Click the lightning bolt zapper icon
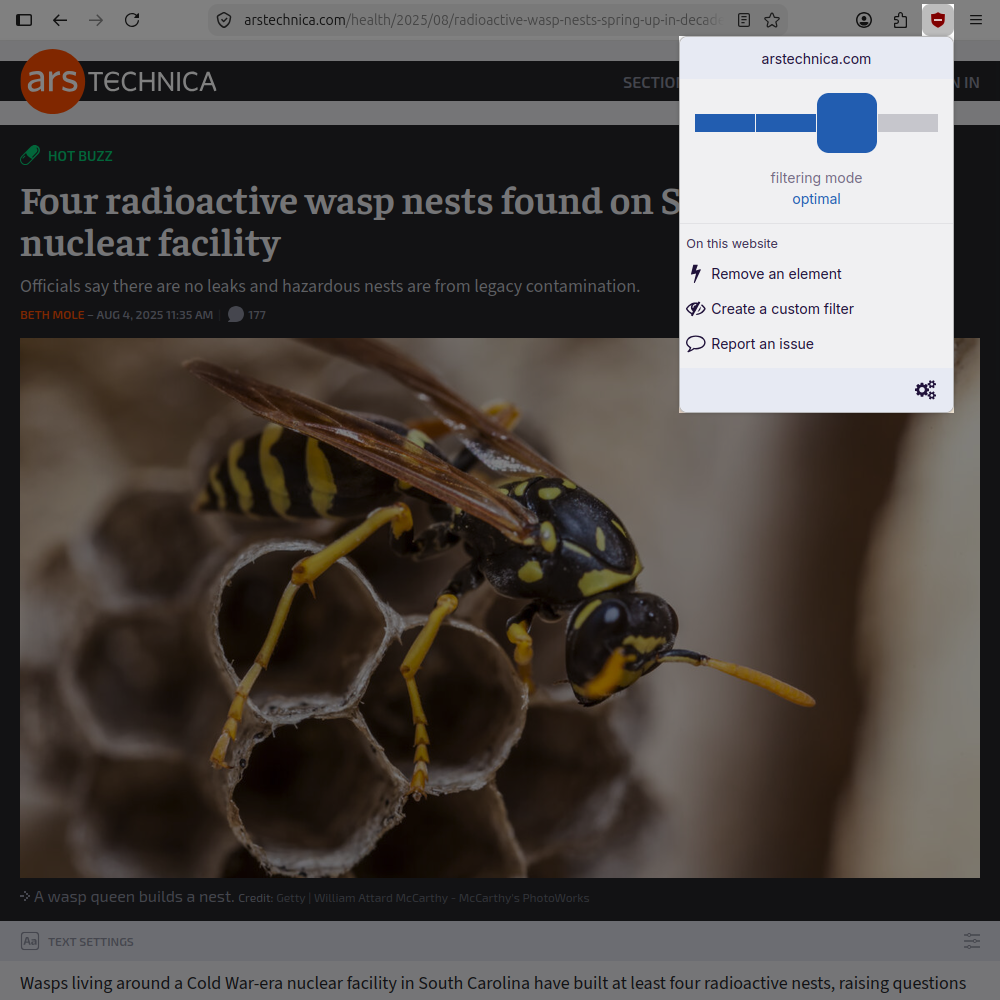 [696, 274]
